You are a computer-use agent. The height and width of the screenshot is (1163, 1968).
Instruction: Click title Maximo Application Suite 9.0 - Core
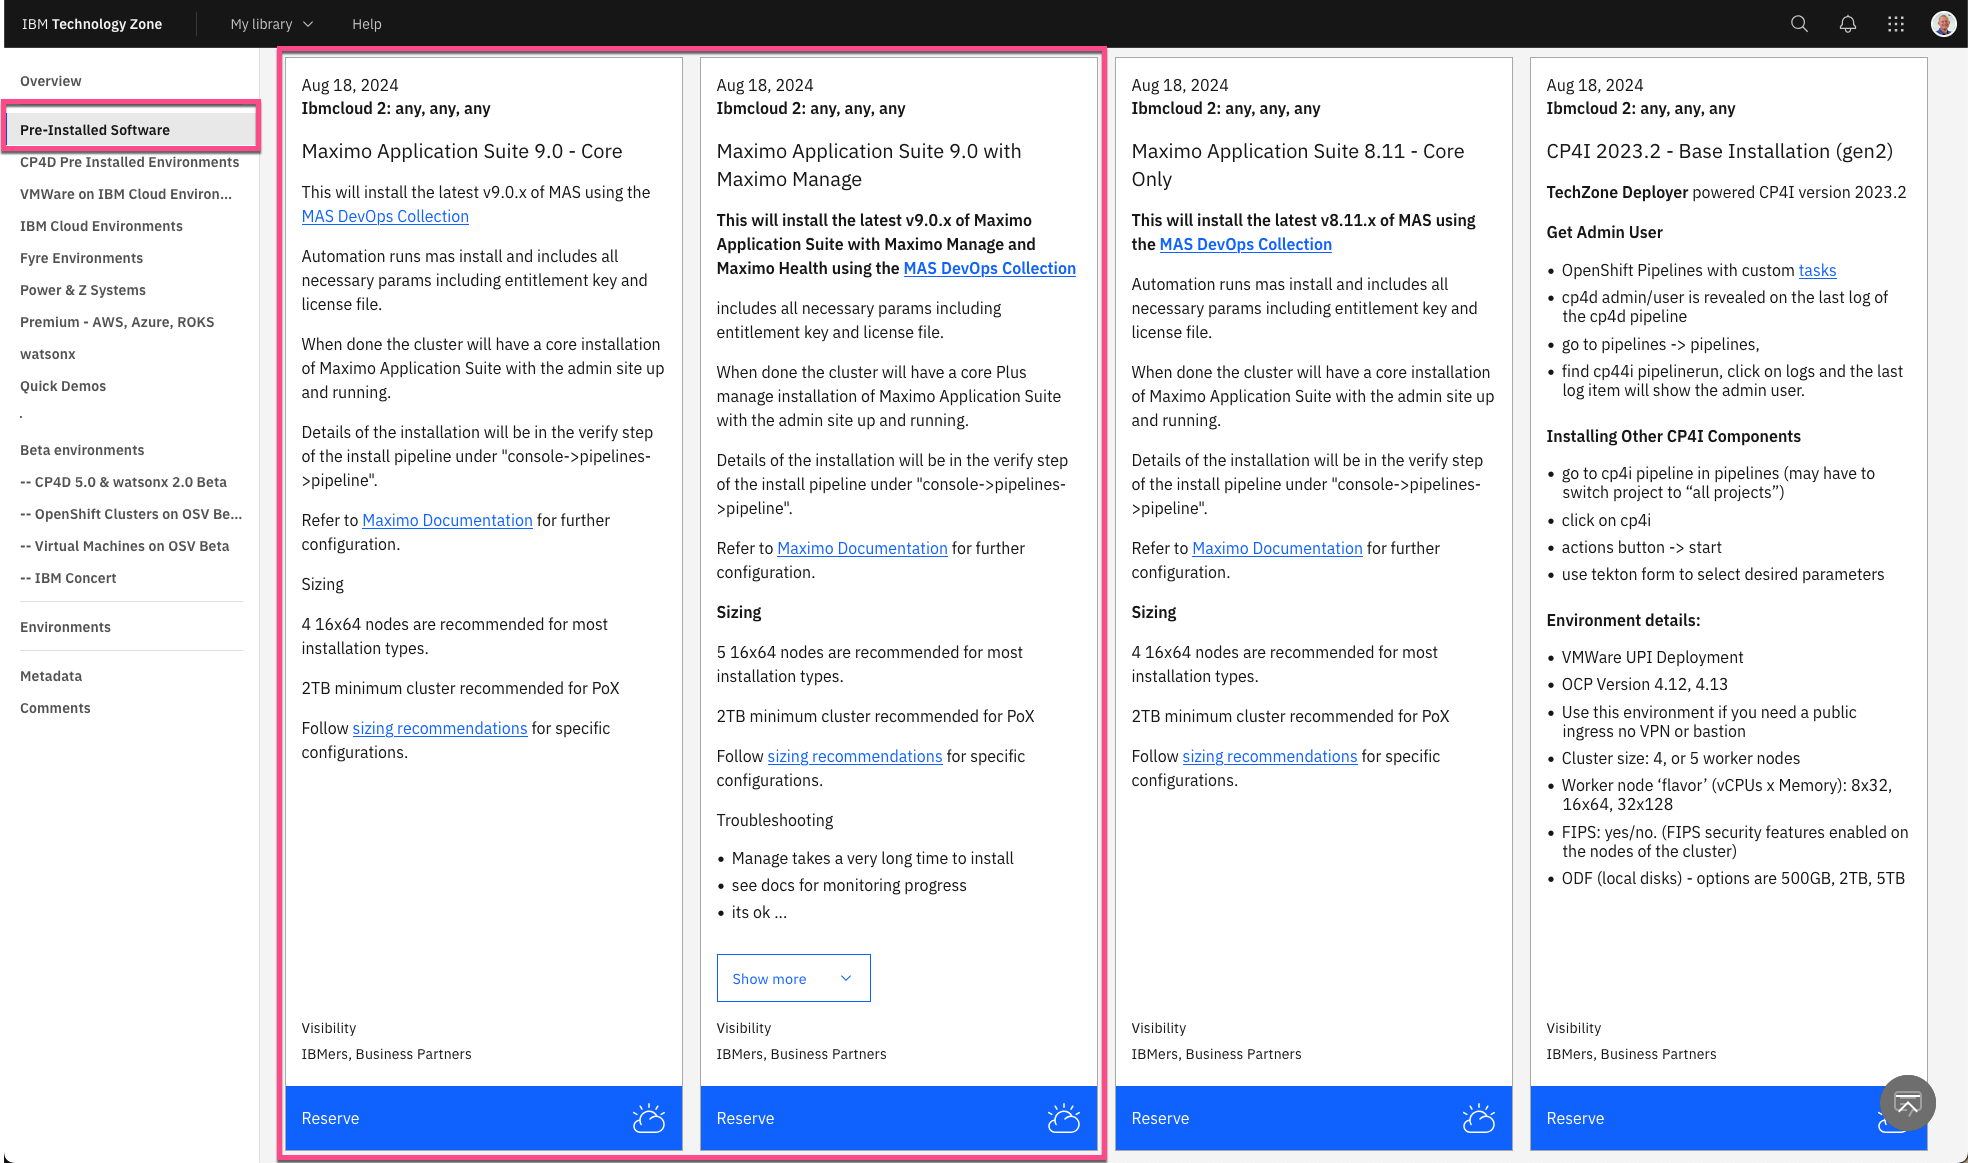point(462,151)
